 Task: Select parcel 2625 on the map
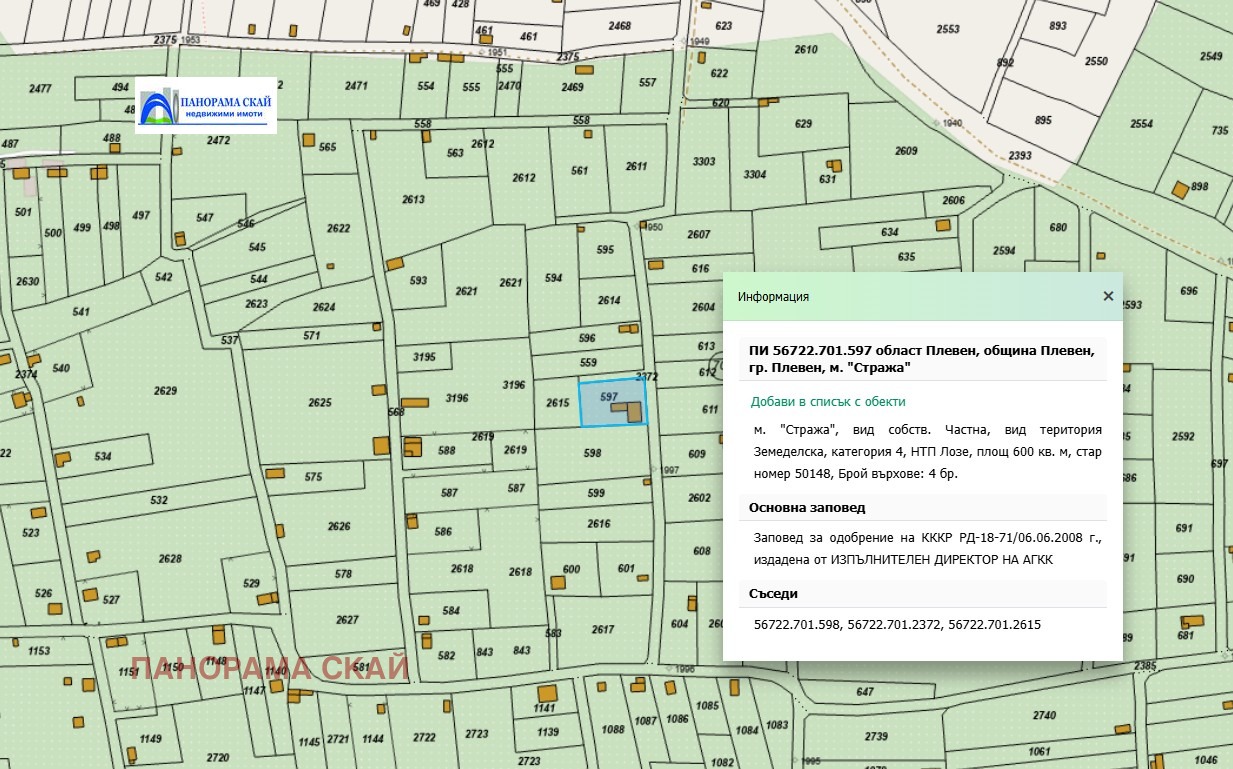[x=319, y=402]
